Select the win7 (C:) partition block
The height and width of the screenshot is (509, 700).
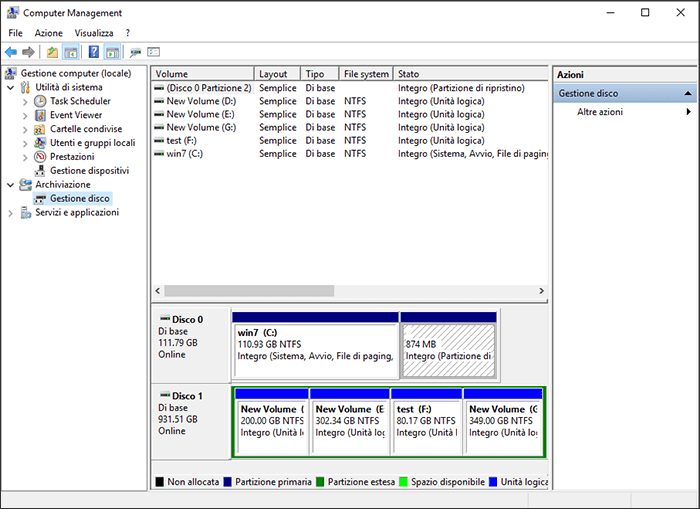click(x=315, y=346)
